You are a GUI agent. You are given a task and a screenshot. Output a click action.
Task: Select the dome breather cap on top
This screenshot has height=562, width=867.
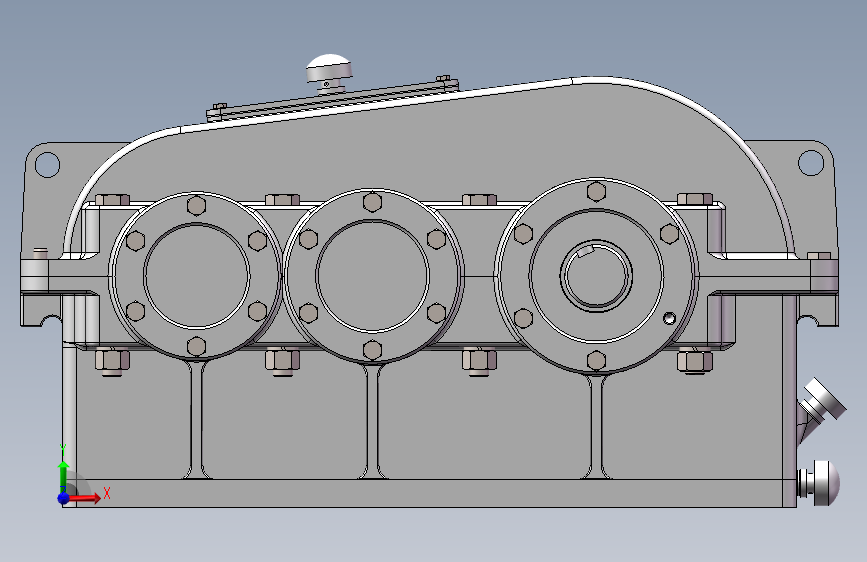(x=330, y=68)
